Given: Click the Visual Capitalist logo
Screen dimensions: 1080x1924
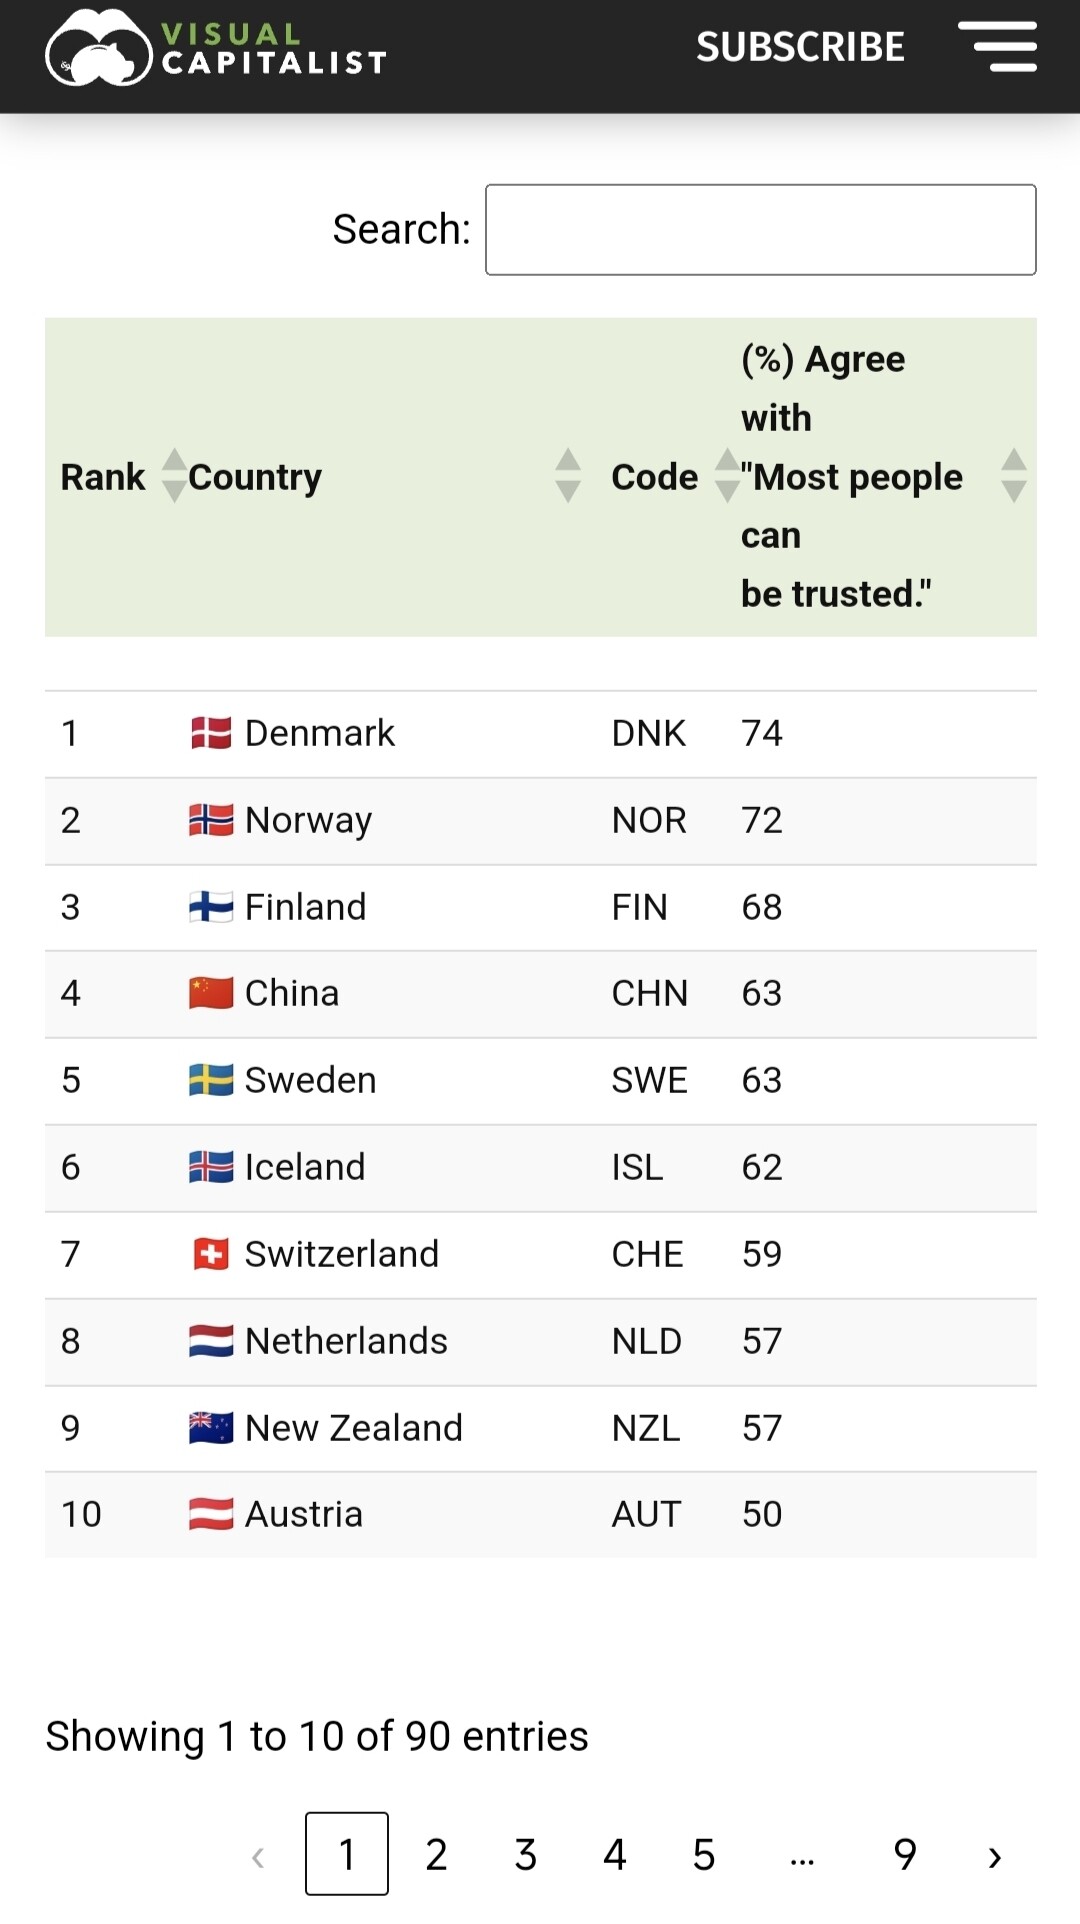Looking at the screenshot, I should pyautogui.click(x=216, y=48).
